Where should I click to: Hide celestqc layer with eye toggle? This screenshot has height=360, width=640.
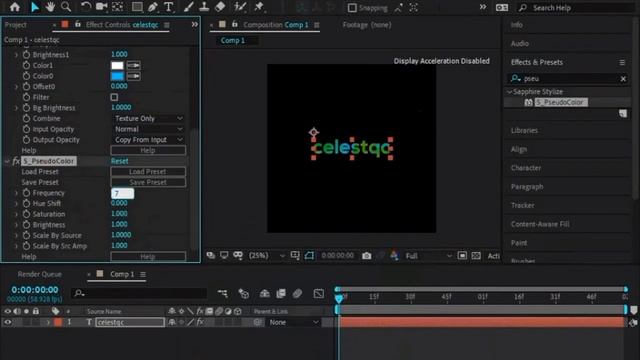click(7, 322)
